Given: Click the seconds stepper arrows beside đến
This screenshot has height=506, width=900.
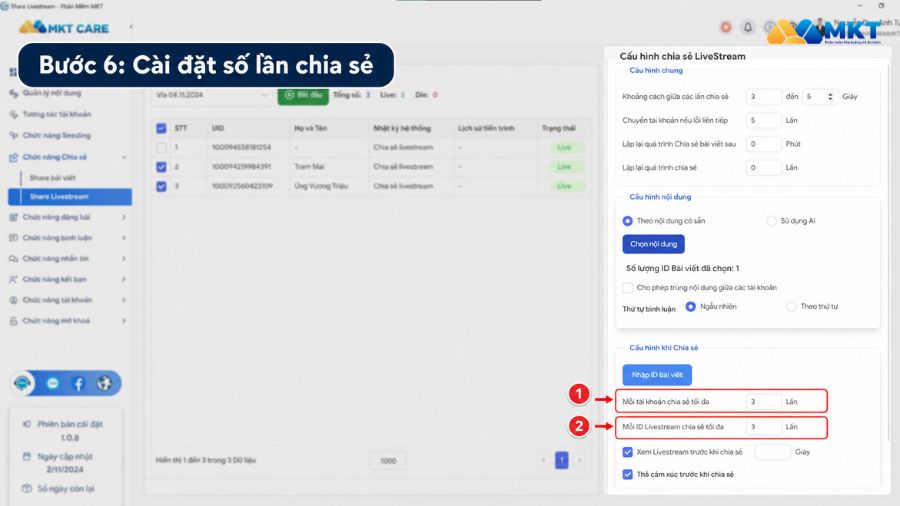Looking at the screenshot, I should [x=830, y=96].
